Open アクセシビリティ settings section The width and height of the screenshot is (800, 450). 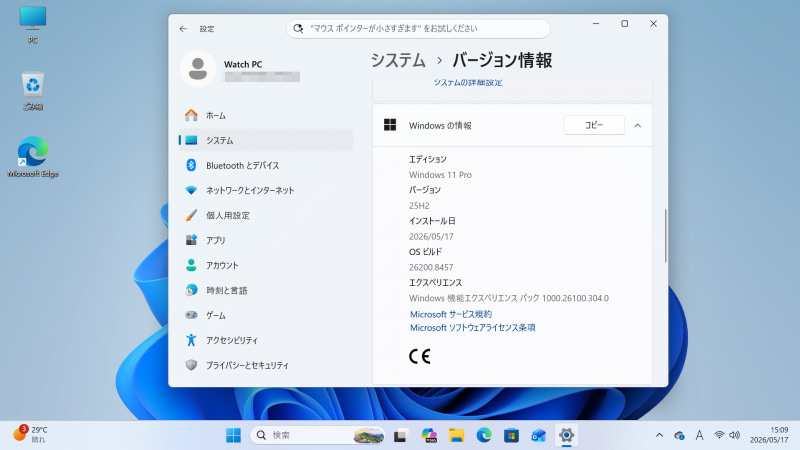pos(265,340)
